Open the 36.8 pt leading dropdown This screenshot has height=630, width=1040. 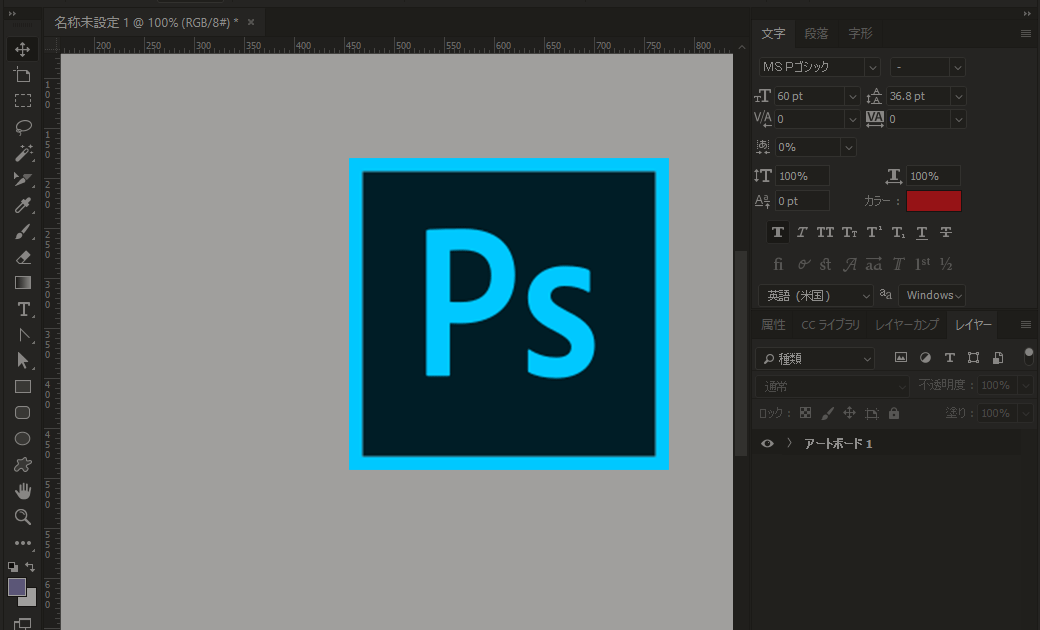pyautogui.click(x=958, y=96)
